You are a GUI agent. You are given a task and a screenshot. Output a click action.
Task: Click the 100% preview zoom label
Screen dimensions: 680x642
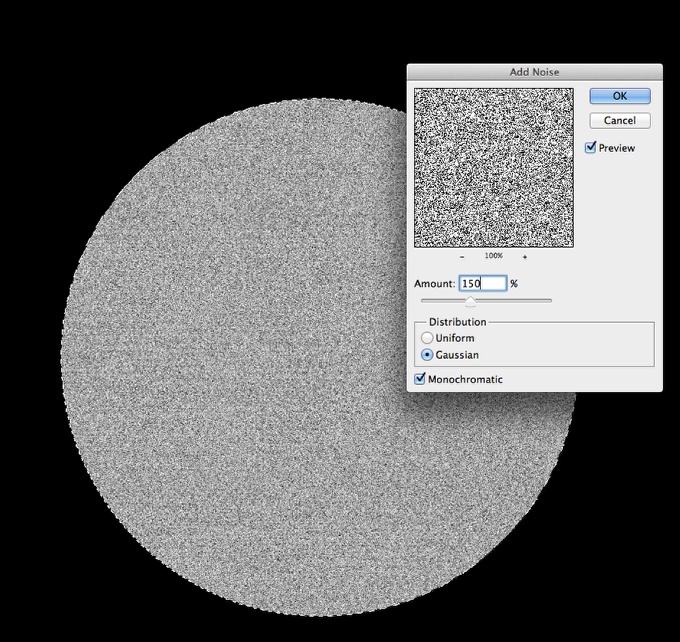click(x=494, y=256)
